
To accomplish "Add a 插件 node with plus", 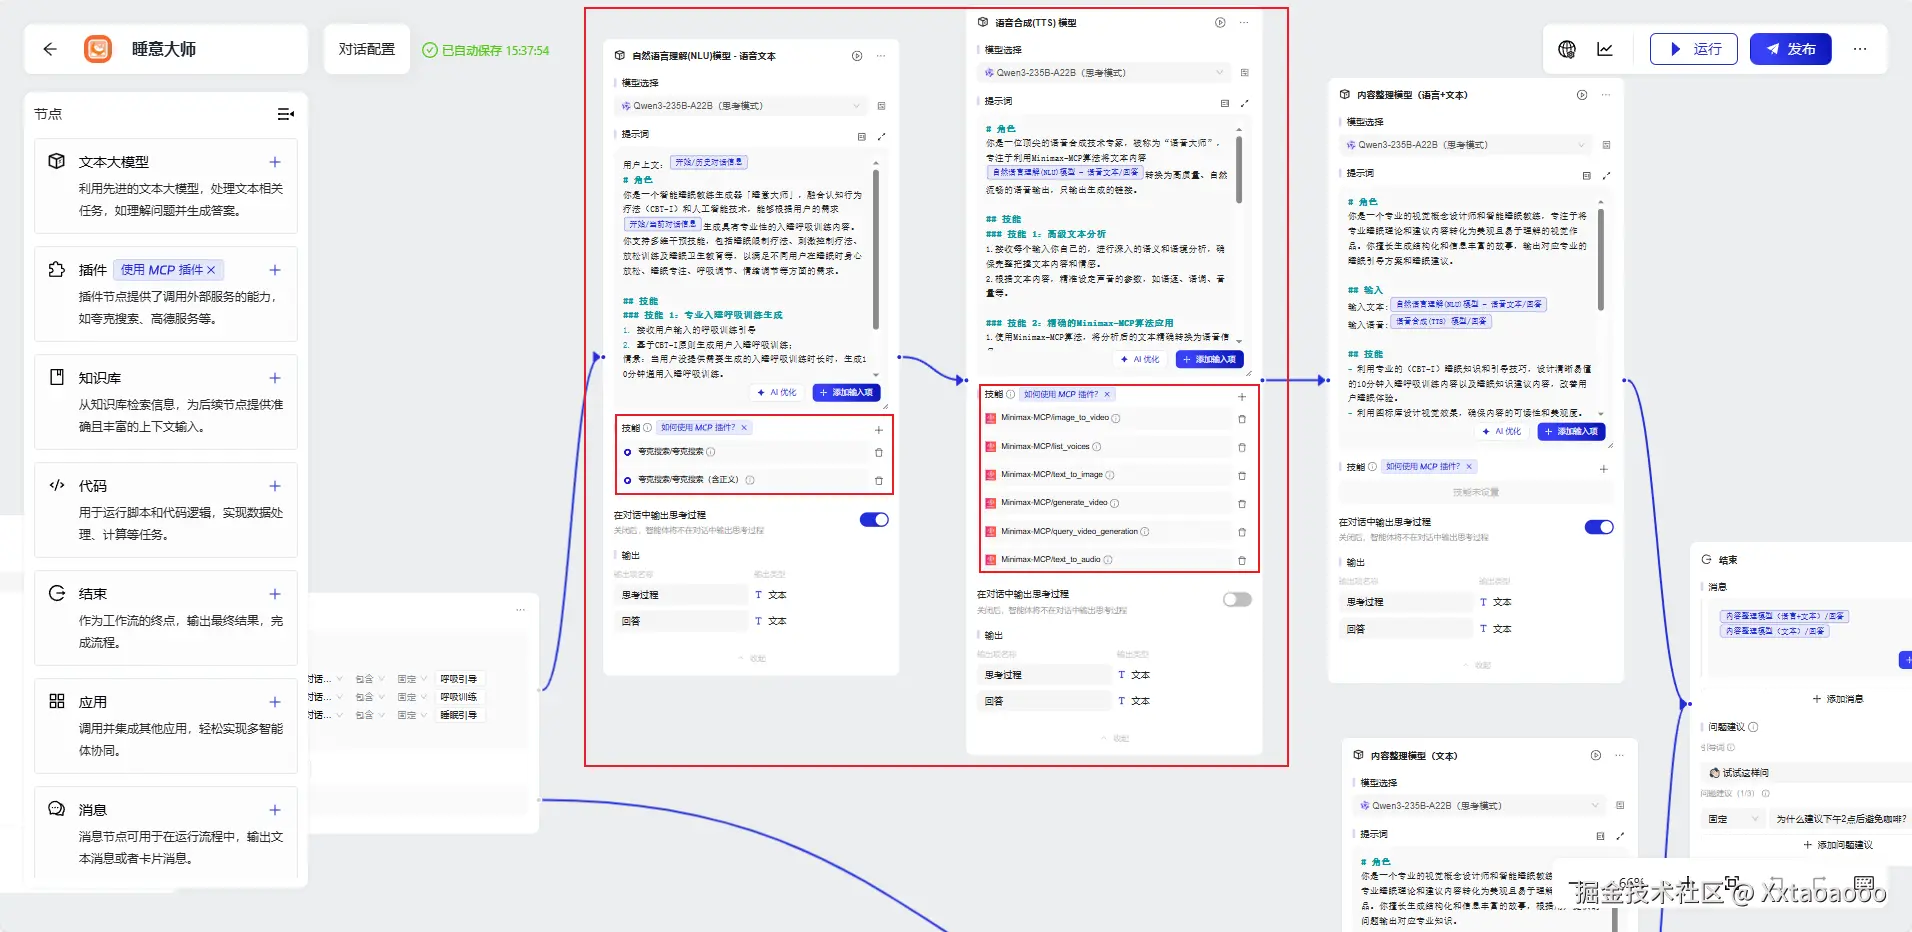I will 275,270.
